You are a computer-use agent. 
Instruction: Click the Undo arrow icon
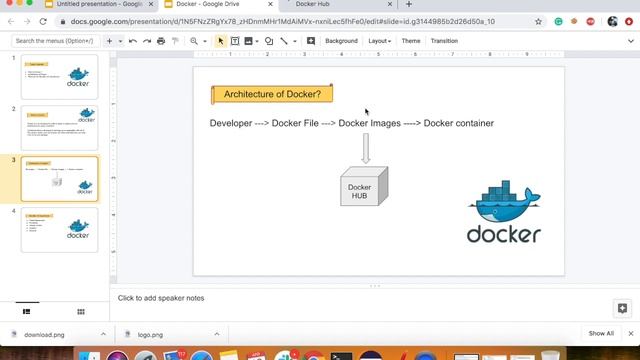point(133,41)
